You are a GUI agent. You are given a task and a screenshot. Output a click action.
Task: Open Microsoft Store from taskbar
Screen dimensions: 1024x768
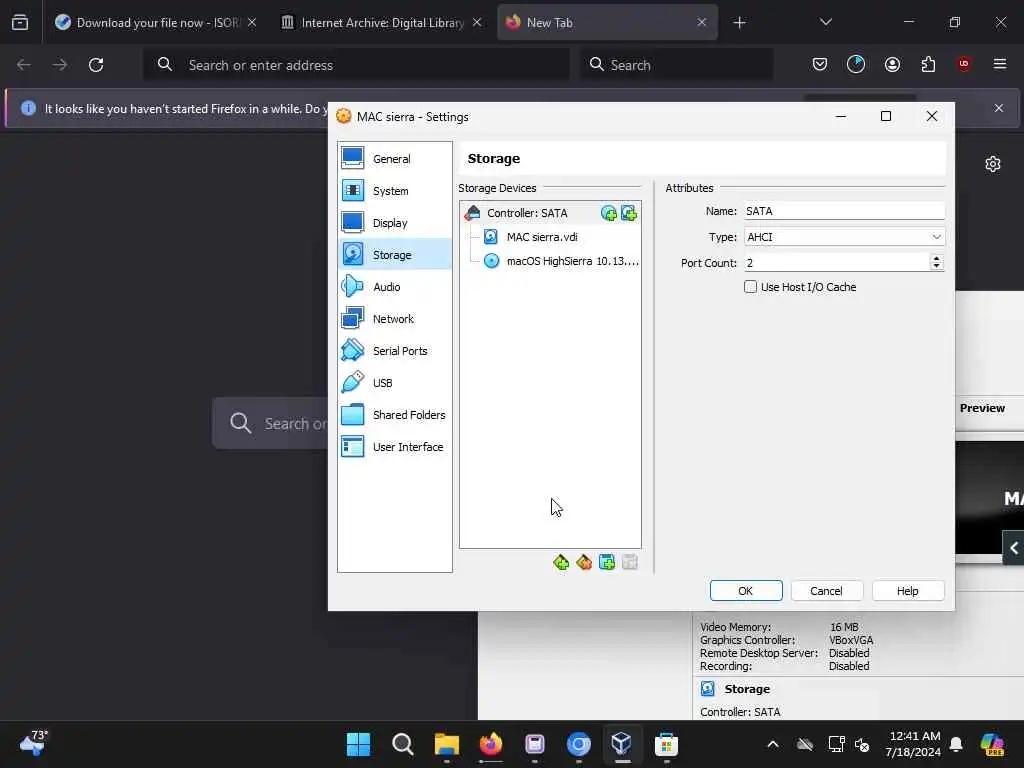666,744
